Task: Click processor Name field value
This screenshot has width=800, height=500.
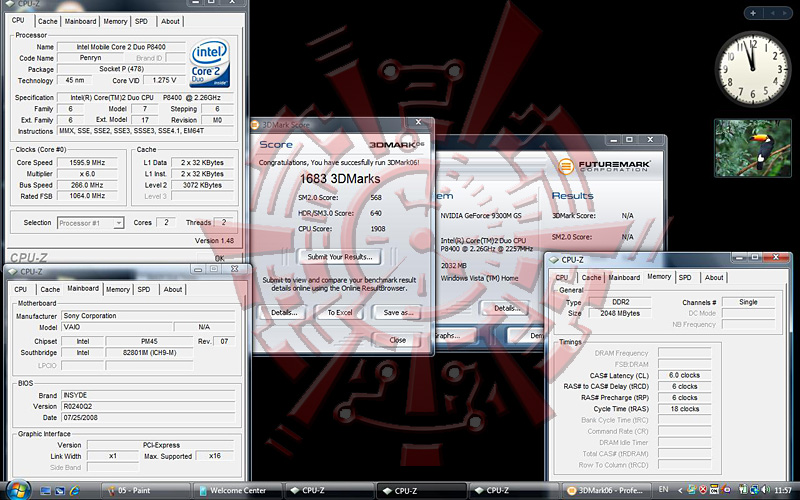Action: click(x=121, y=47)
